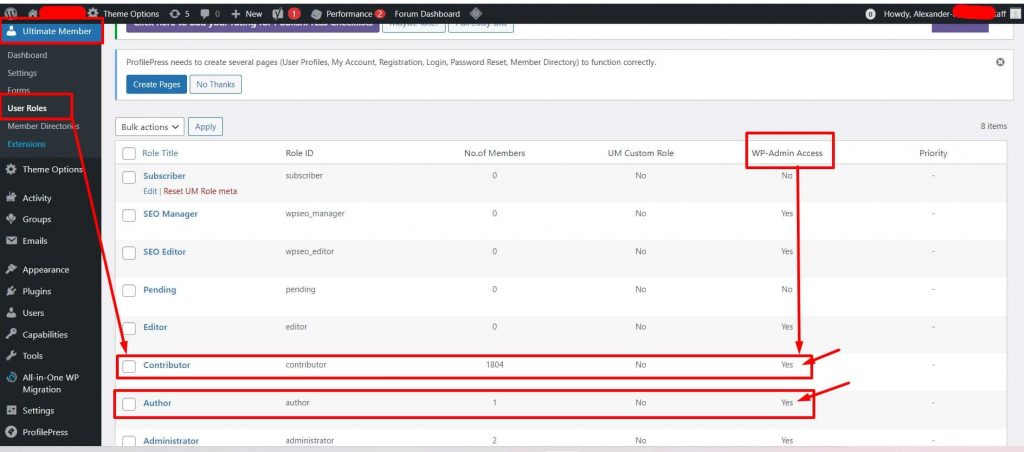Open the Editor role title link
The width and height of the screenshot is (1024, 452).
155,327
